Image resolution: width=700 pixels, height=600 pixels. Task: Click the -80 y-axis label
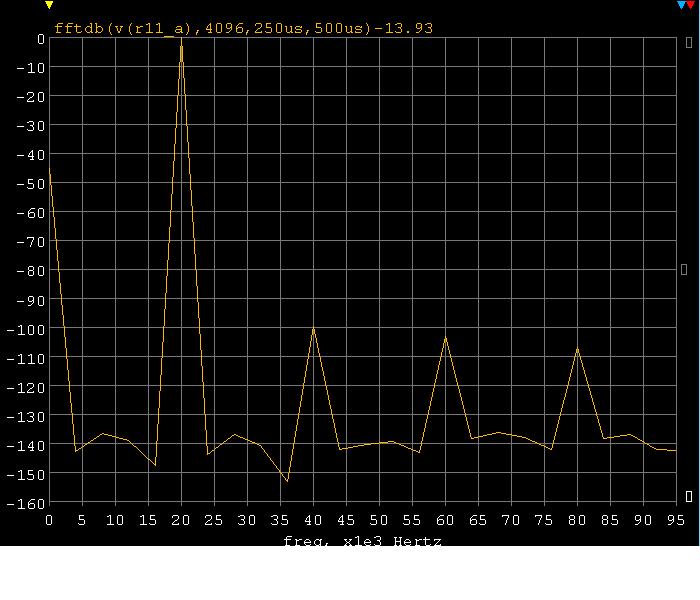point(31,271)
